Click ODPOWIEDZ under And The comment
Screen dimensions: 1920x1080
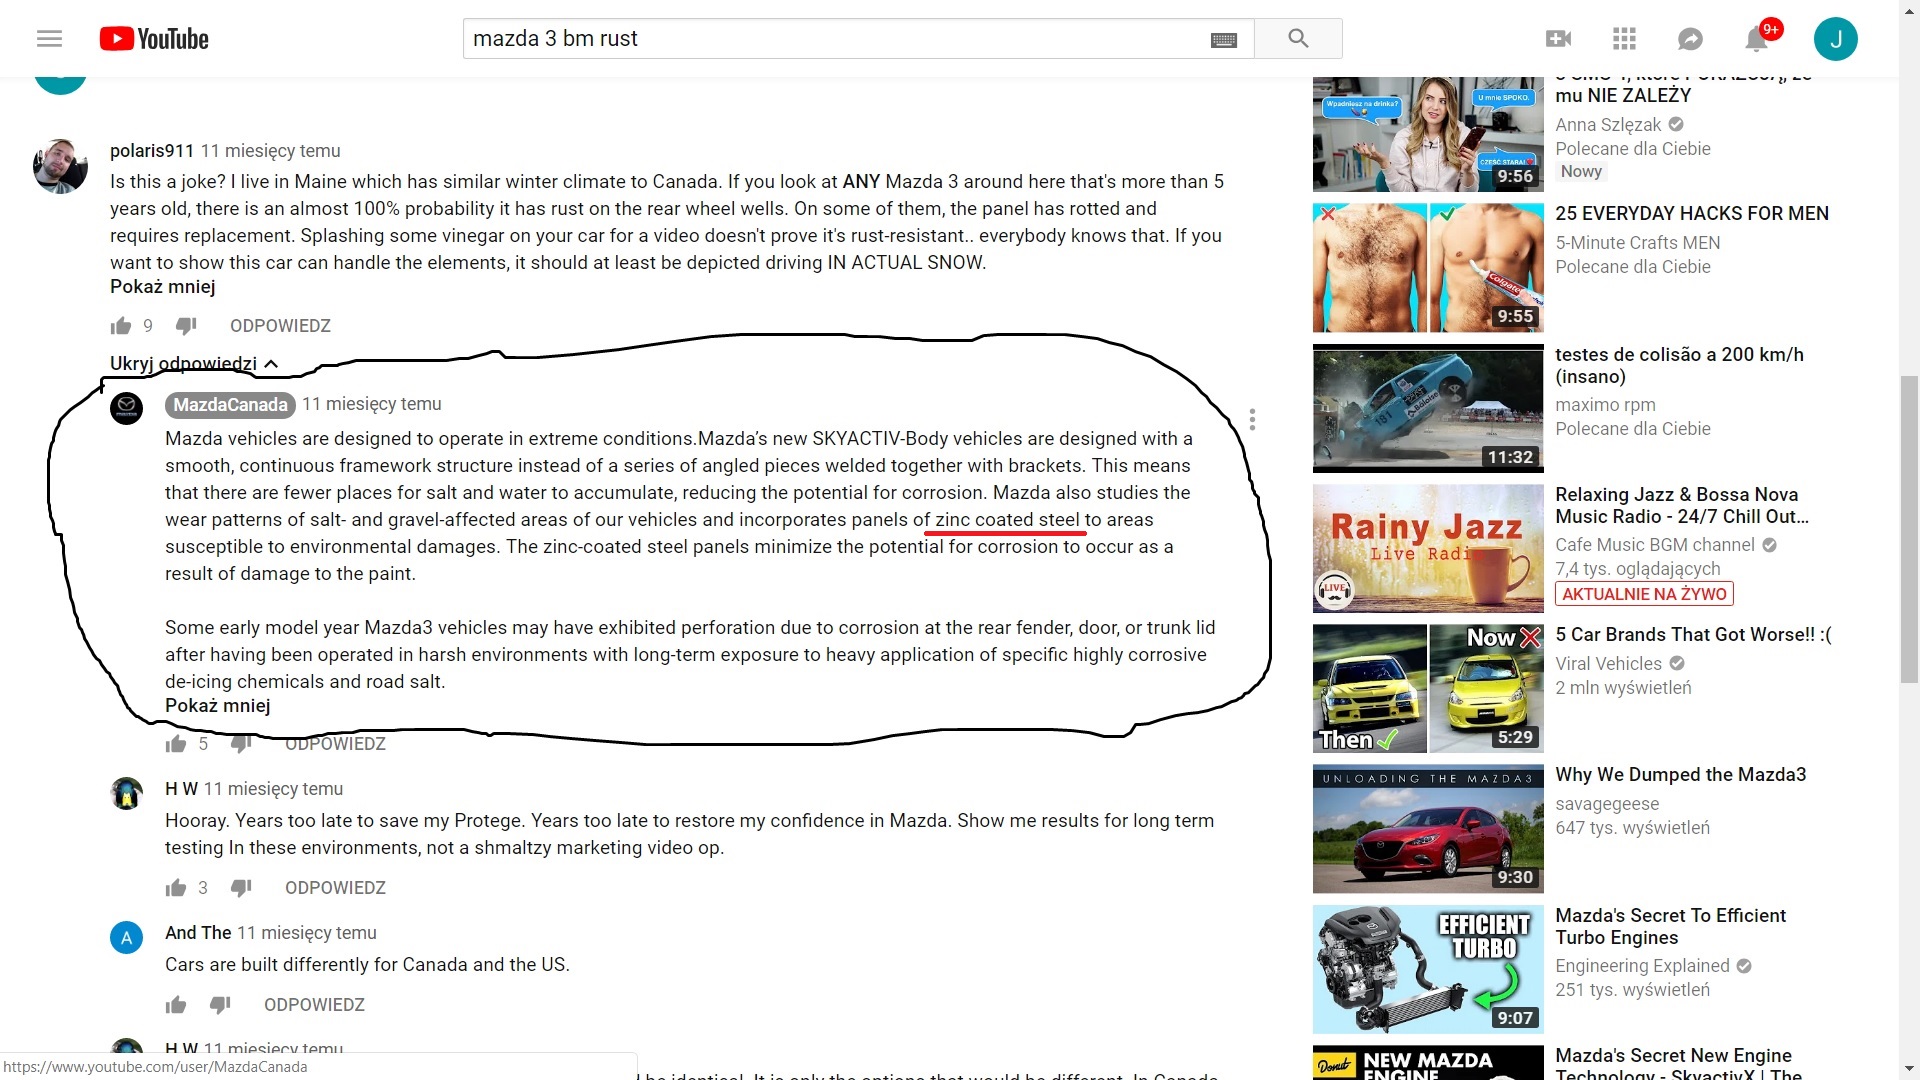[314, 1005]
